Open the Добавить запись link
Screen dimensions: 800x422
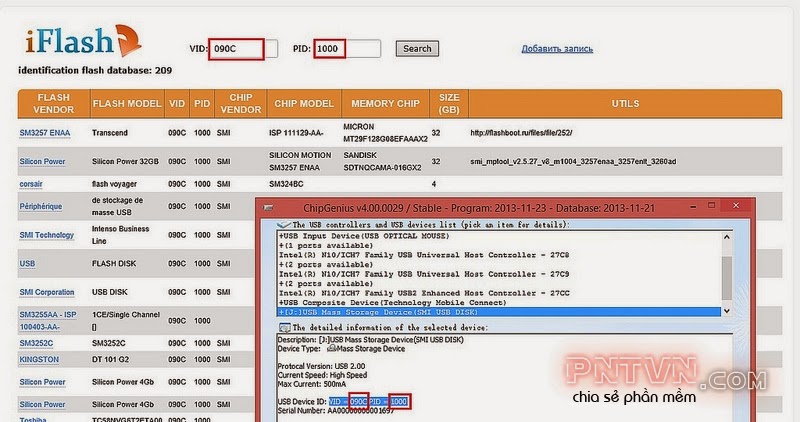[x=557, y=49]
